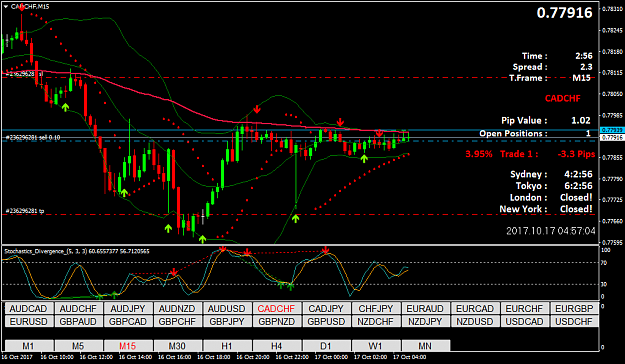Select the active M15 timeframe

pyautogui.click(x=128, y=346)
